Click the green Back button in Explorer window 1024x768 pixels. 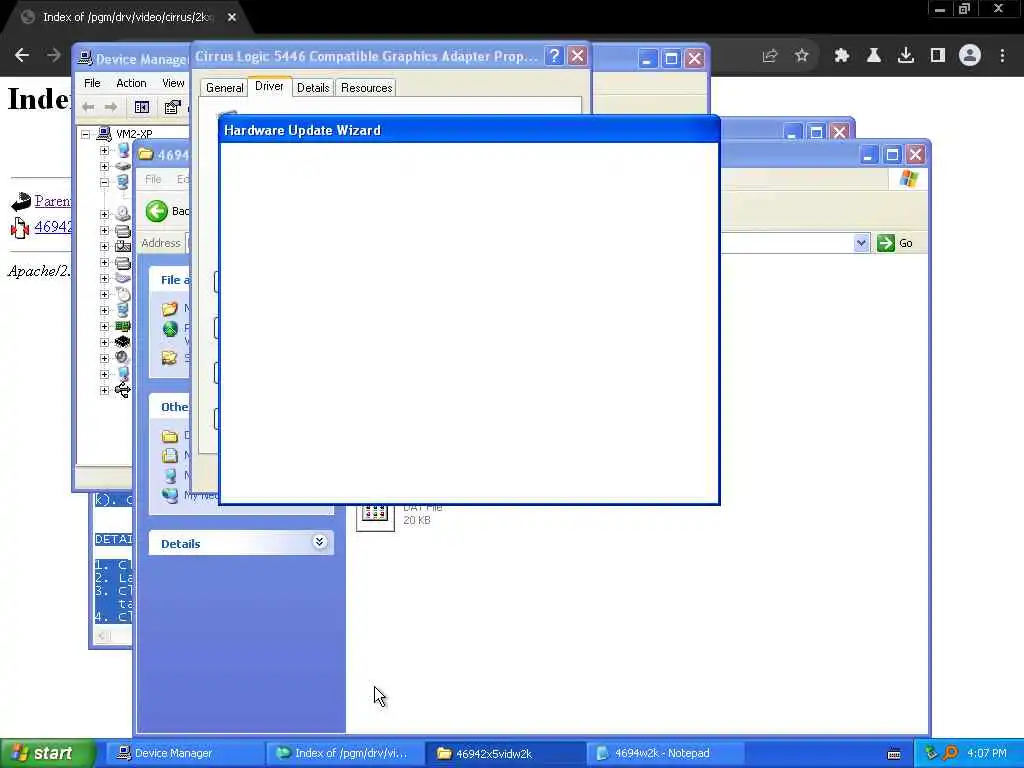(157, 211)
